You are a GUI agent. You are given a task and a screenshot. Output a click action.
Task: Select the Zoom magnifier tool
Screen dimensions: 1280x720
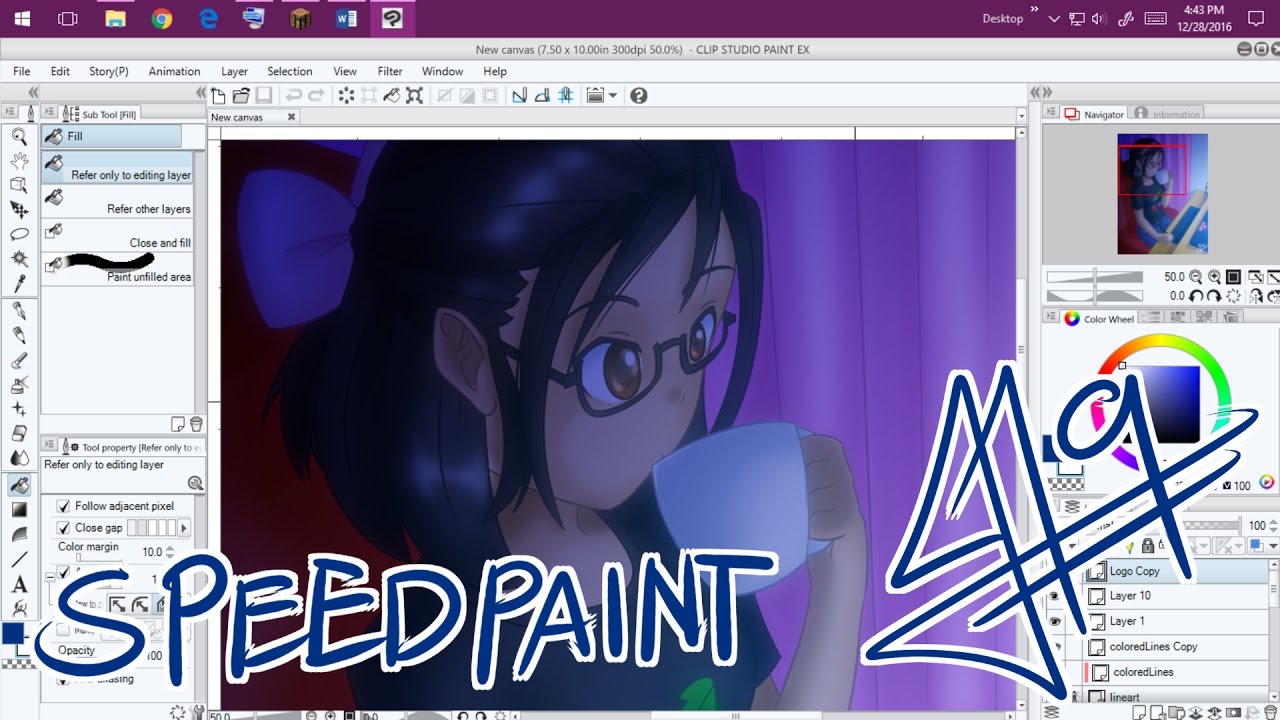pos(19,137)
